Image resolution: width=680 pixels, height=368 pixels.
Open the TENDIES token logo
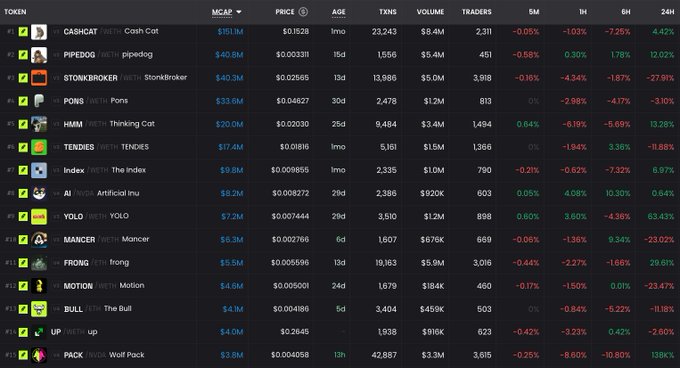coord(39,147)
